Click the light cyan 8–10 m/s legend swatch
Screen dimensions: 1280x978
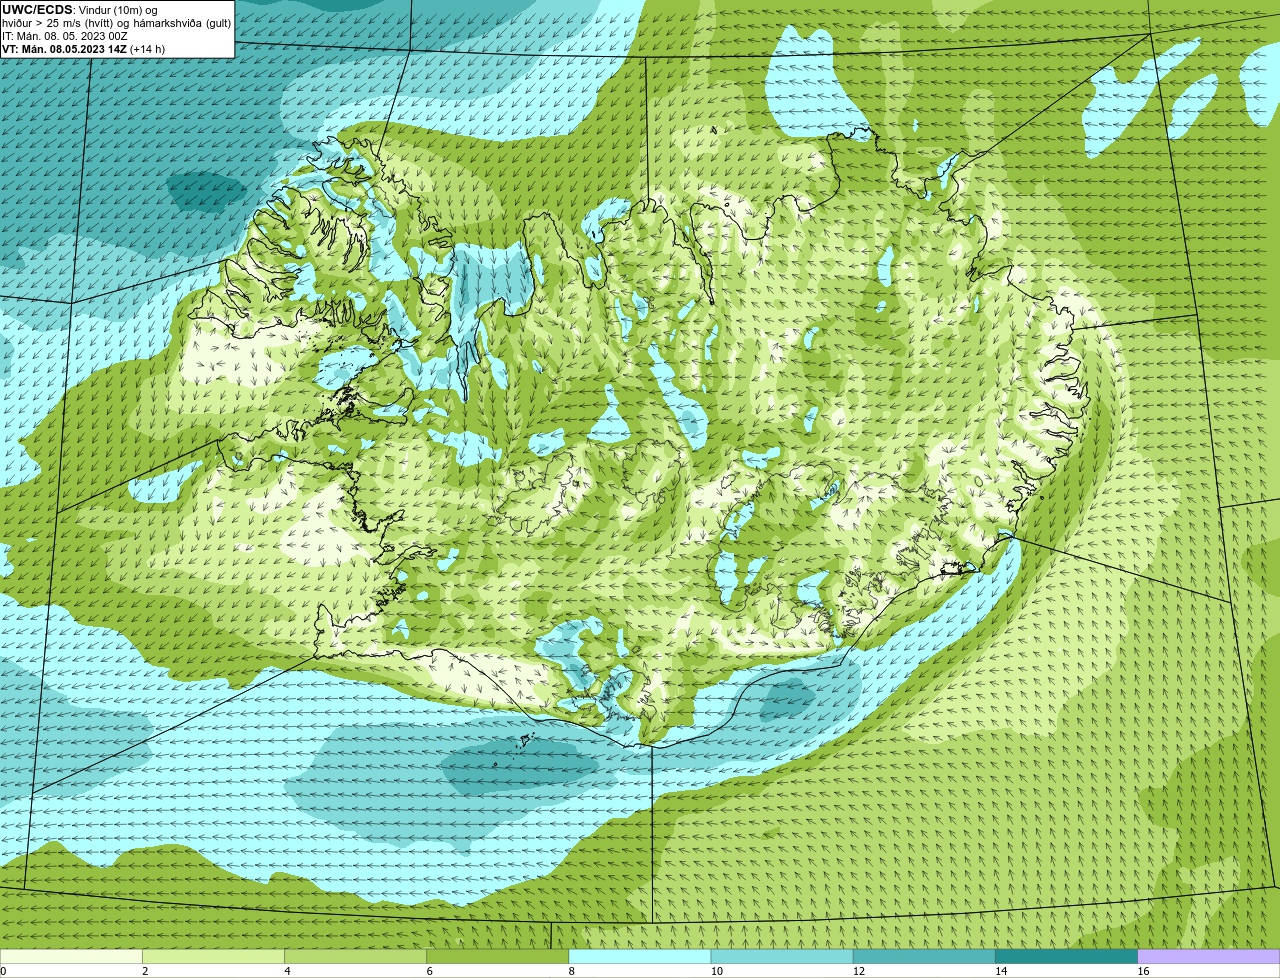pyautogui.click(x=640, y=957)
